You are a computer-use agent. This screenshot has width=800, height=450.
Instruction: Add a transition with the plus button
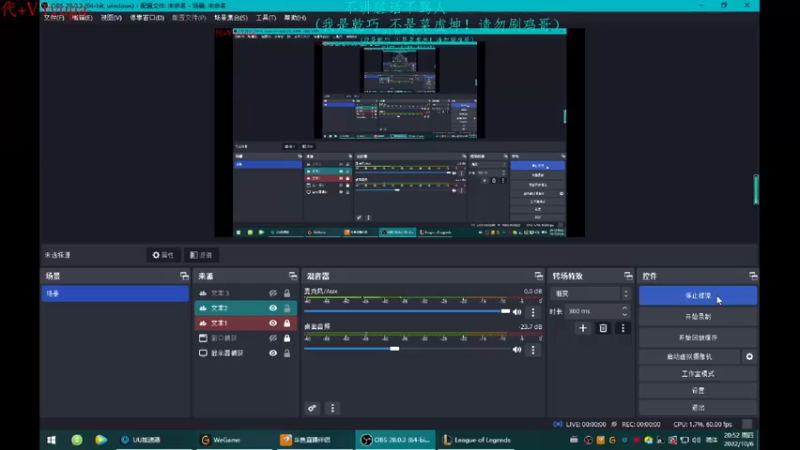[x=583, y=328]
